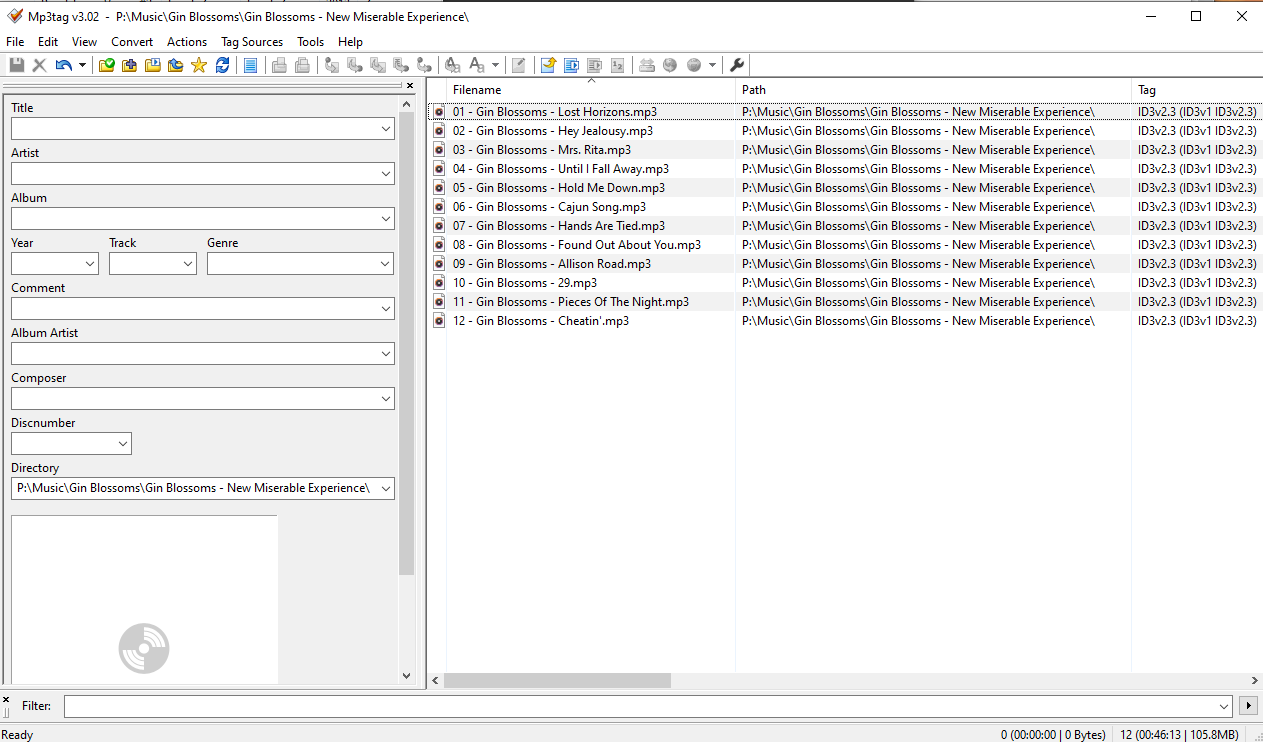Viewport: 1263px width, 742px height.
Task: Select 11 - Gin Blossoms - Pieces Of The Night.mp3
Action: (571, 302)
